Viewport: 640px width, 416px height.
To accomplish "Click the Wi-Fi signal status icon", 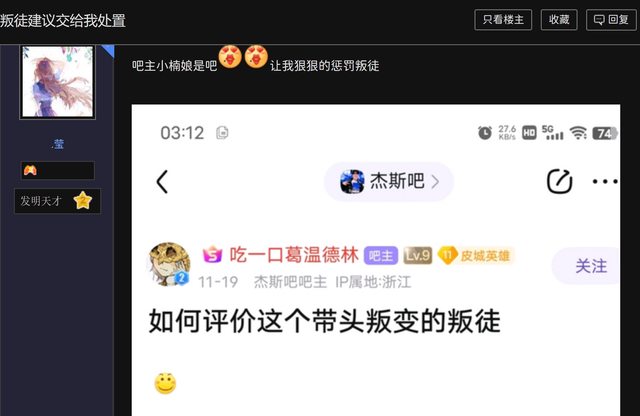I will point(578,133).
